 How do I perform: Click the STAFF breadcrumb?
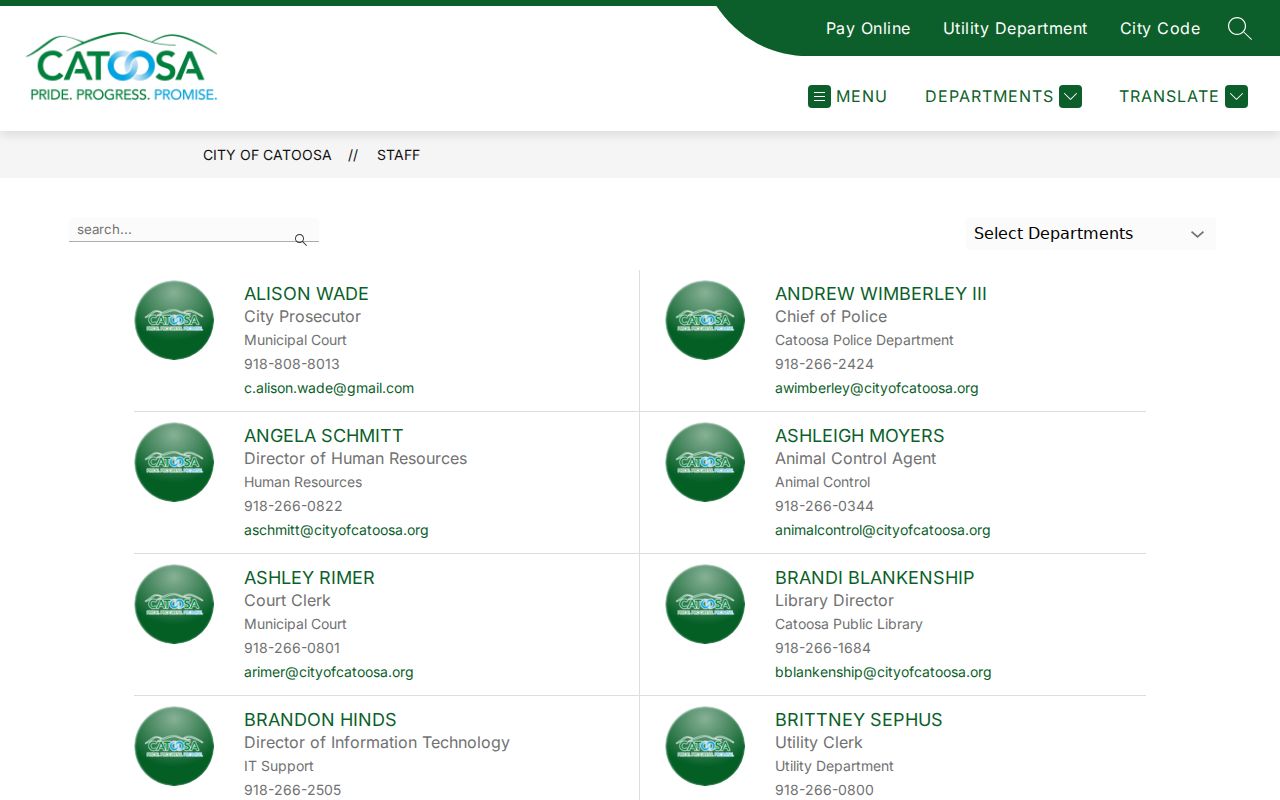(398, 155)
